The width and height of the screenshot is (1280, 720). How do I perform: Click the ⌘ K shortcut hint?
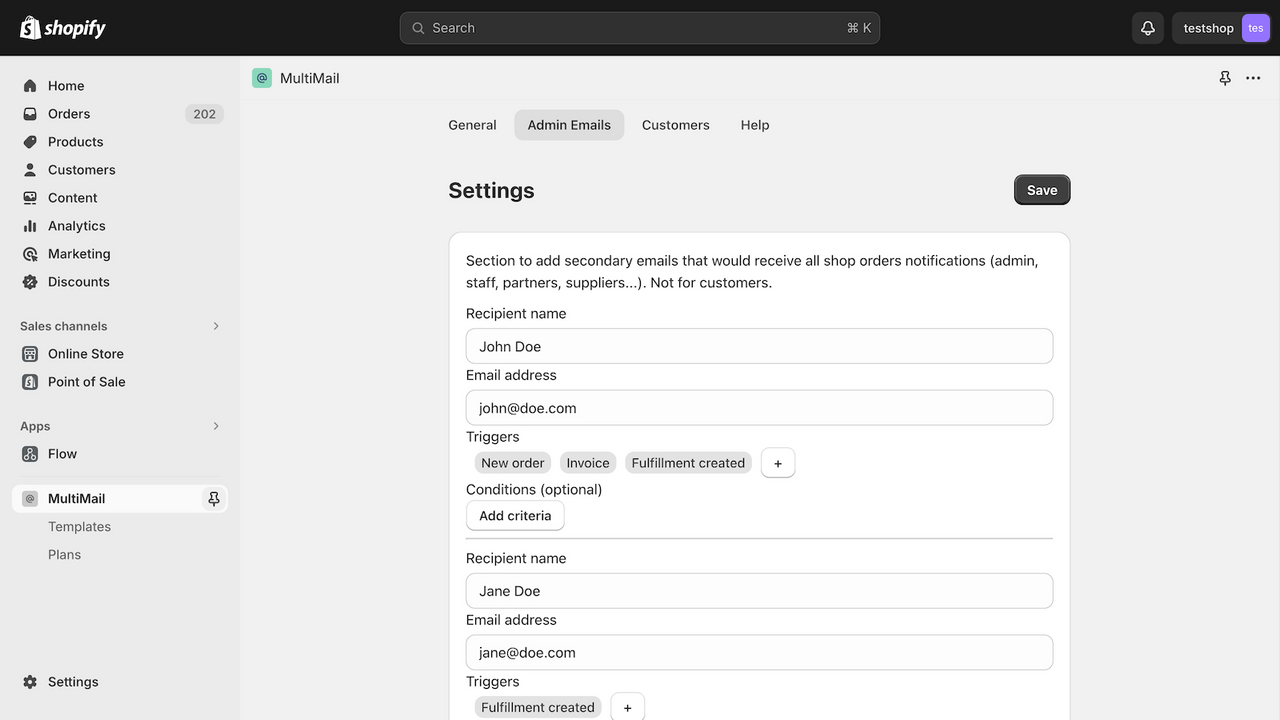click(x=859, y=28)
